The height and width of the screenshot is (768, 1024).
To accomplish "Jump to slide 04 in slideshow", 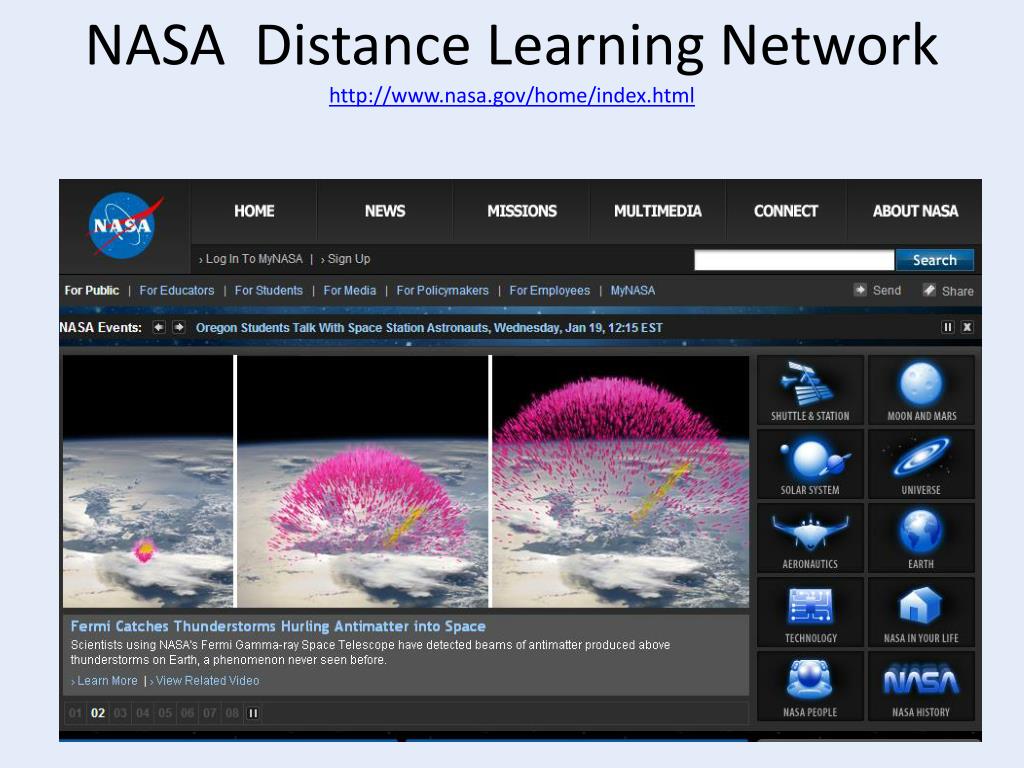I will (142, 713).
